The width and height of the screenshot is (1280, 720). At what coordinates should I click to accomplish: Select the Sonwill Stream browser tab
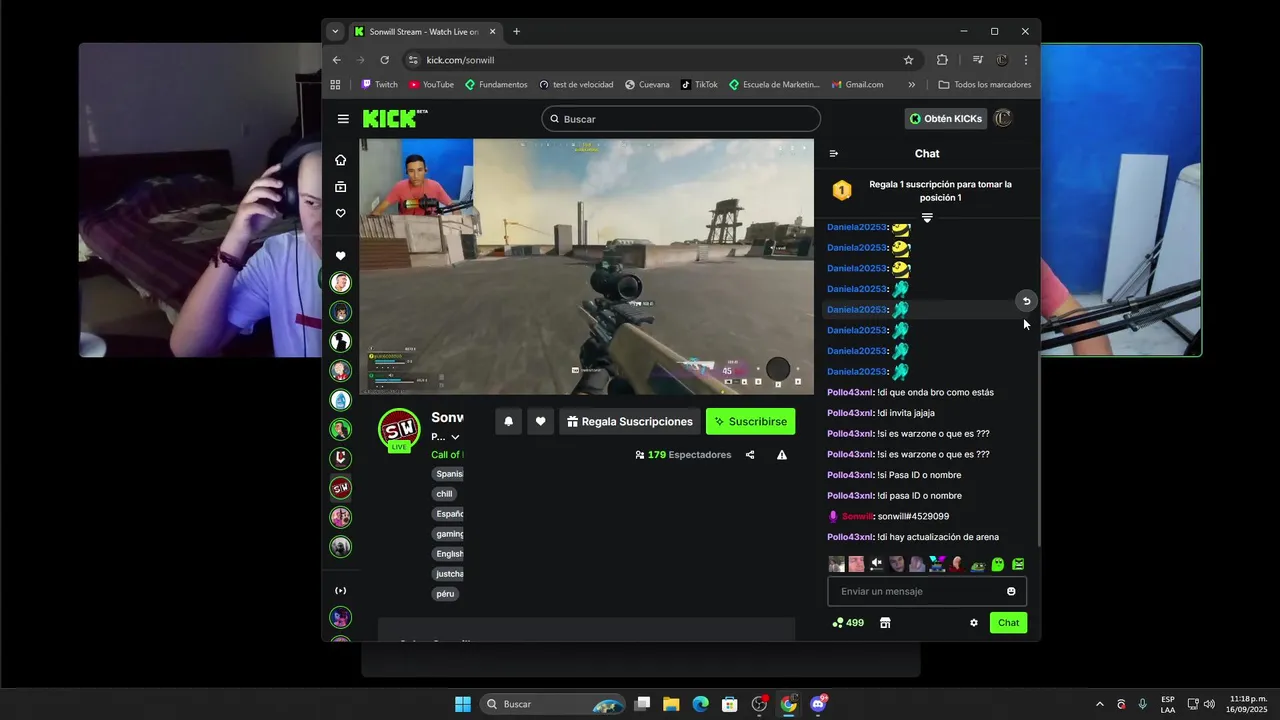tap(424, 32)
